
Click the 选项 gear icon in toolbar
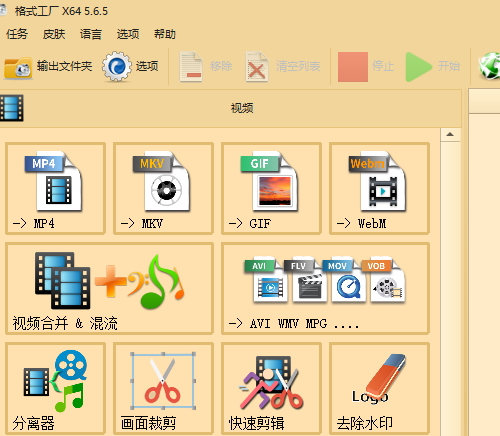[x=116, y=66]
